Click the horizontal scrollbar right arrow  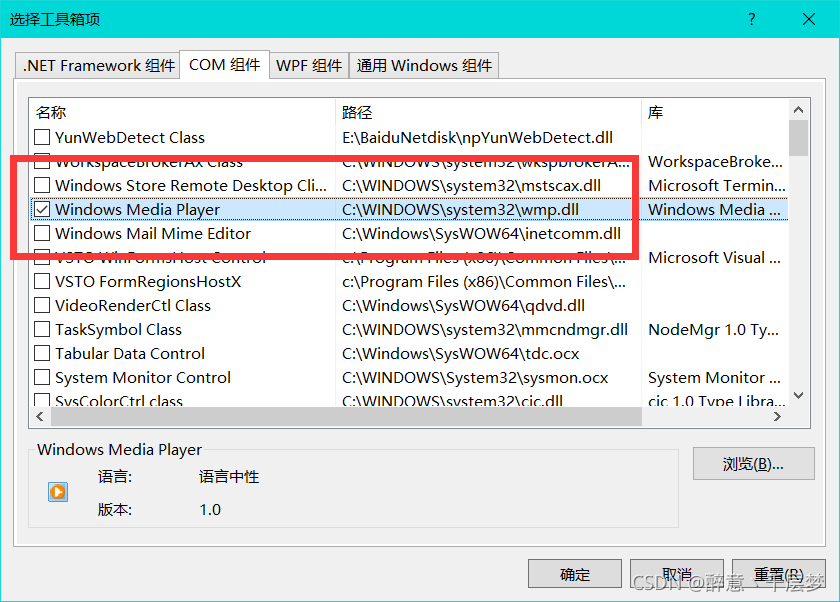777,416
